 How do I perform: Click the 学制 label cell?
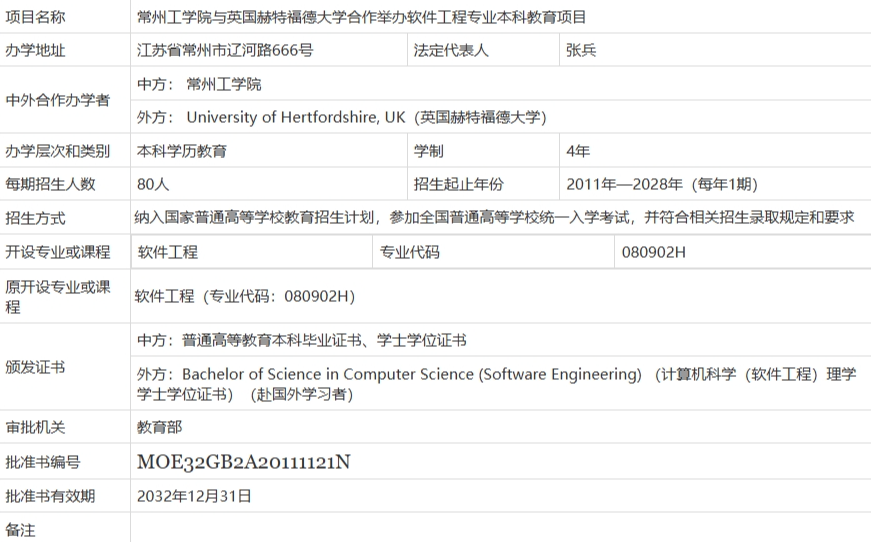[x=428, y=151]
